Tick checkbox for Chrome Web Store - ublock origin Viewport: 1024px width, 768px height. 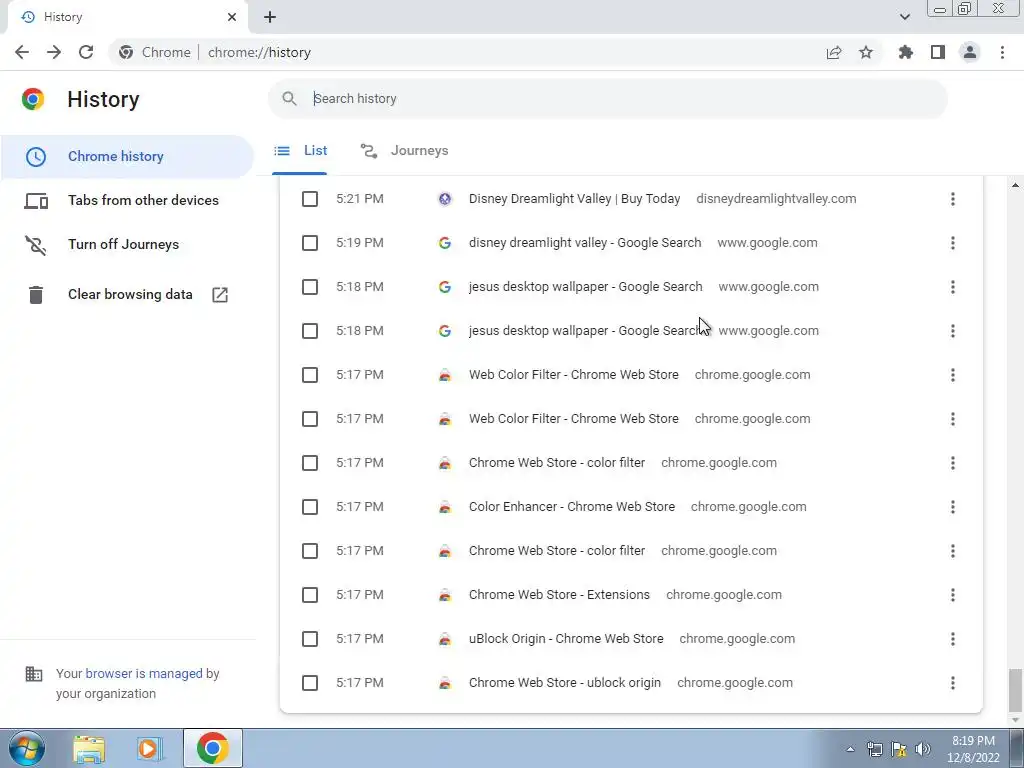pyautogui.click(x=310, y=683)
